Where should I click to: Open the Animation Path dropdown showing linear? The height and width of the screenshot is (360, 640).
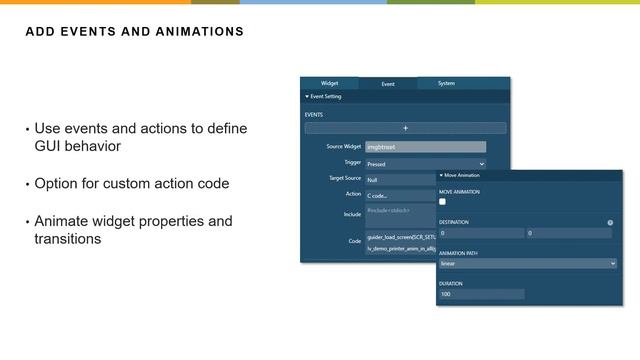click(528, 264)
